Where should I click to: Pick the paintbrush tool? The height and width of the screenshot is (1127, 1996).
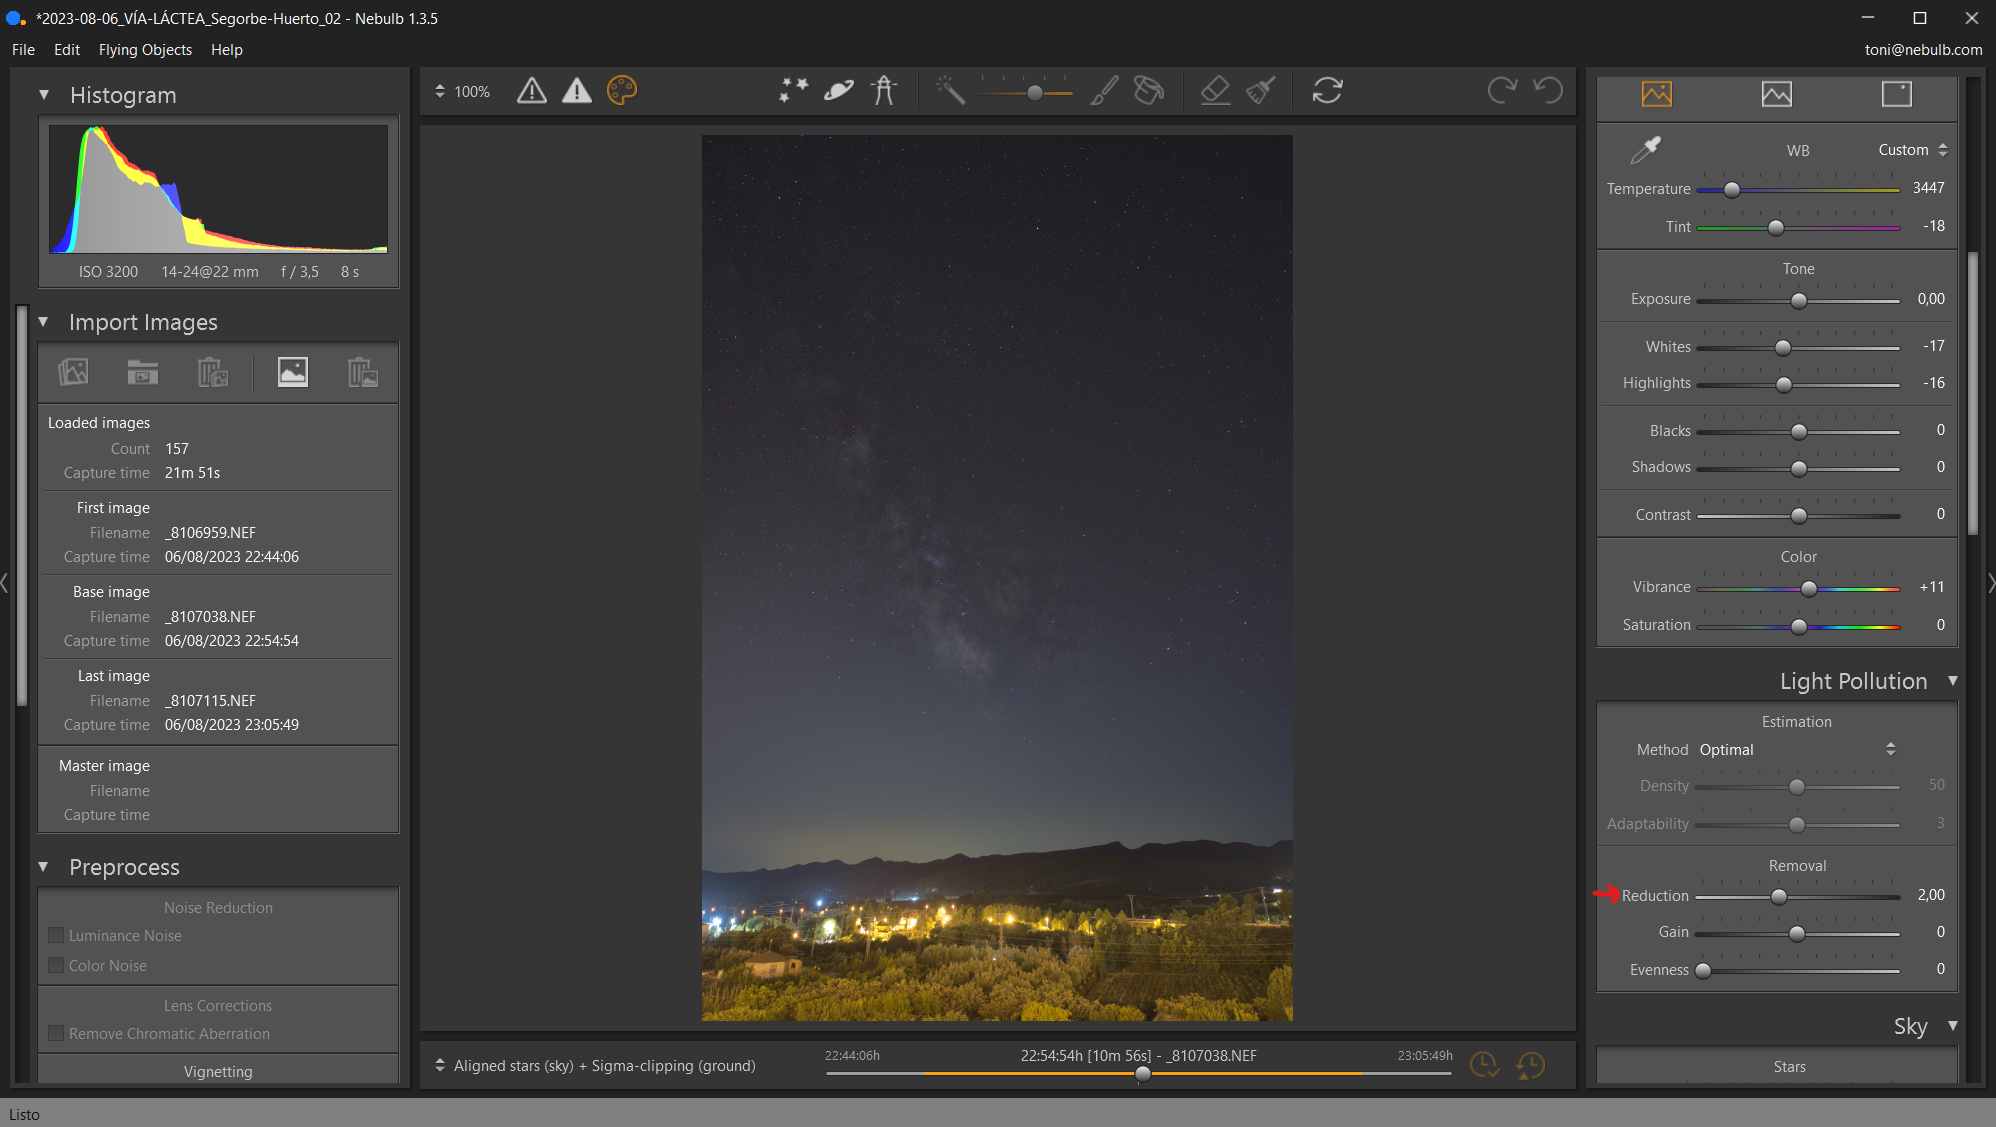(x=1104, y=91)
